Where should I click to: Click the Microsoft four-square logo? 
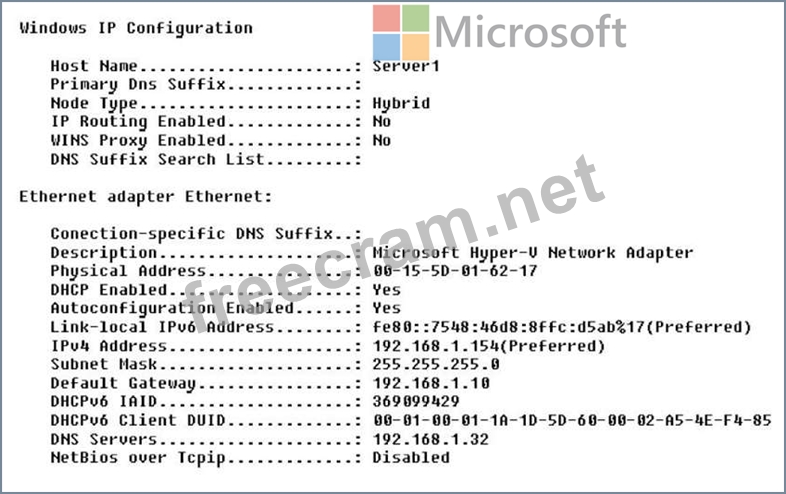[x=401, y=33]
